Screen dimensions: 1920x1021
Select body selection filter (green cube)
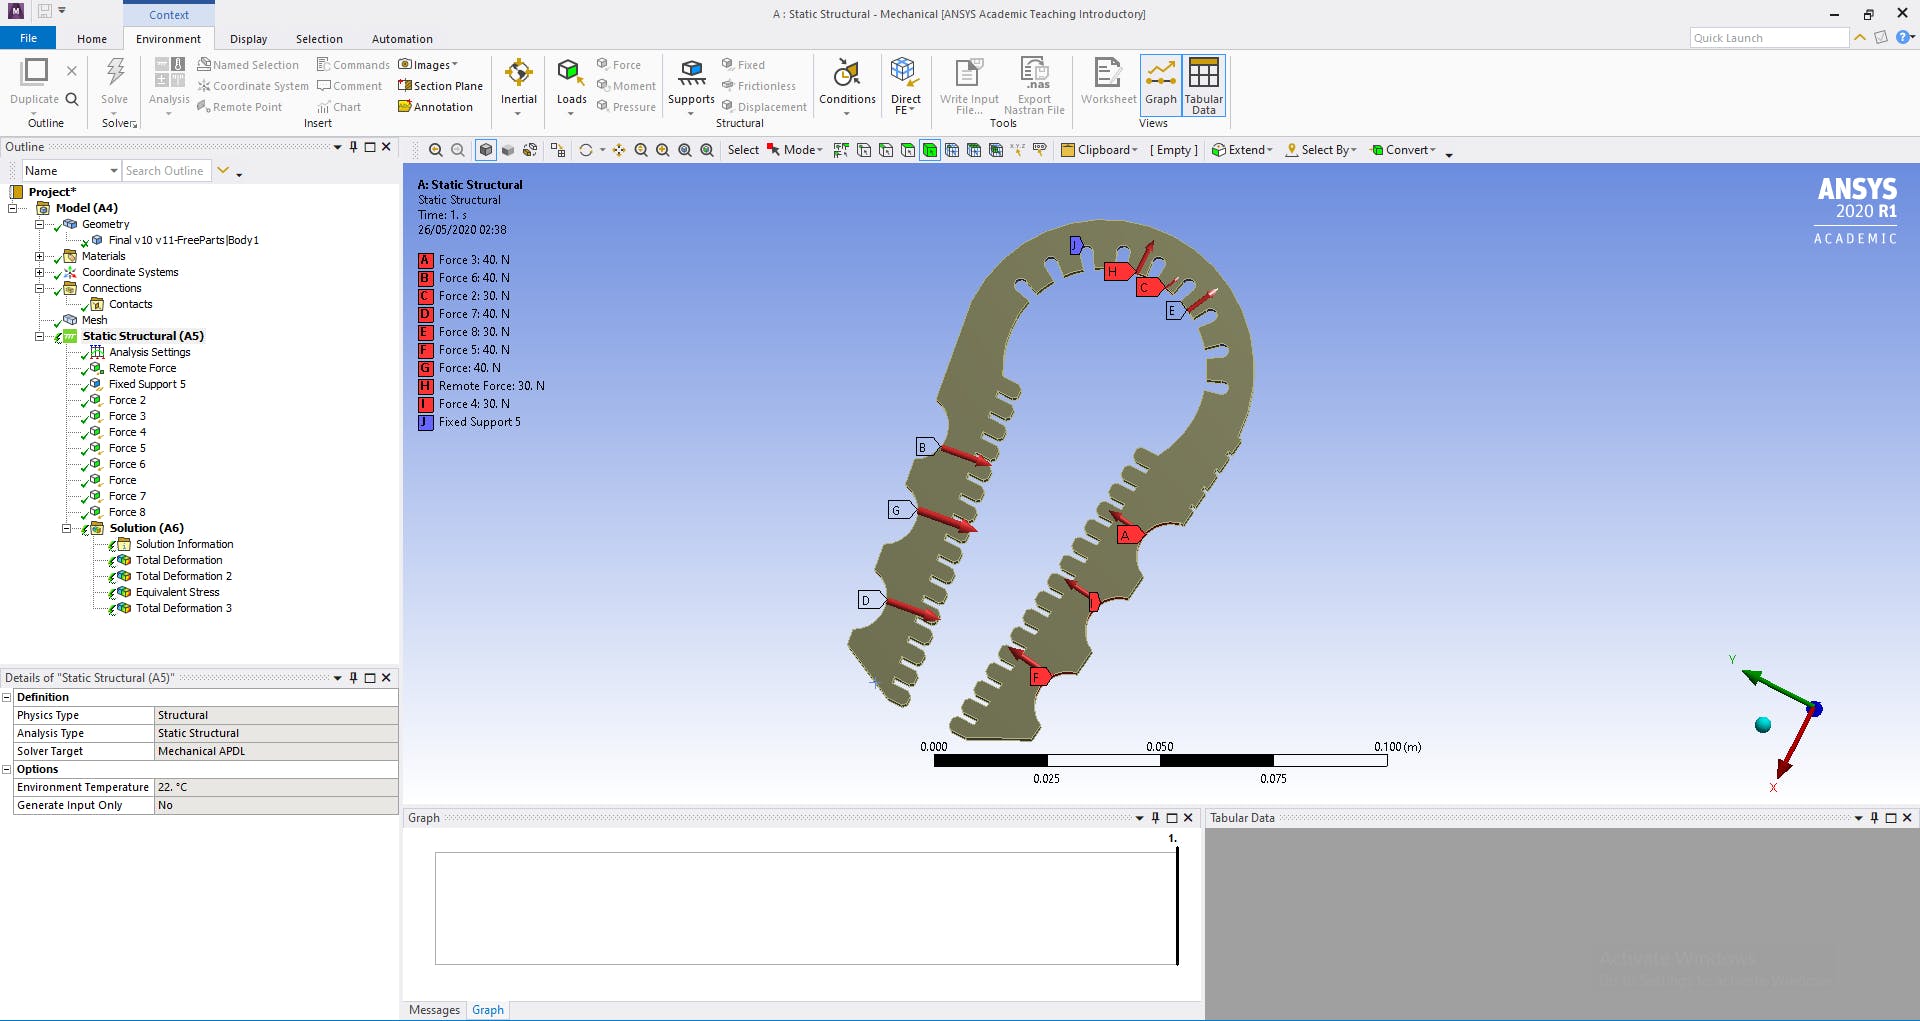[x=930, y=150]
